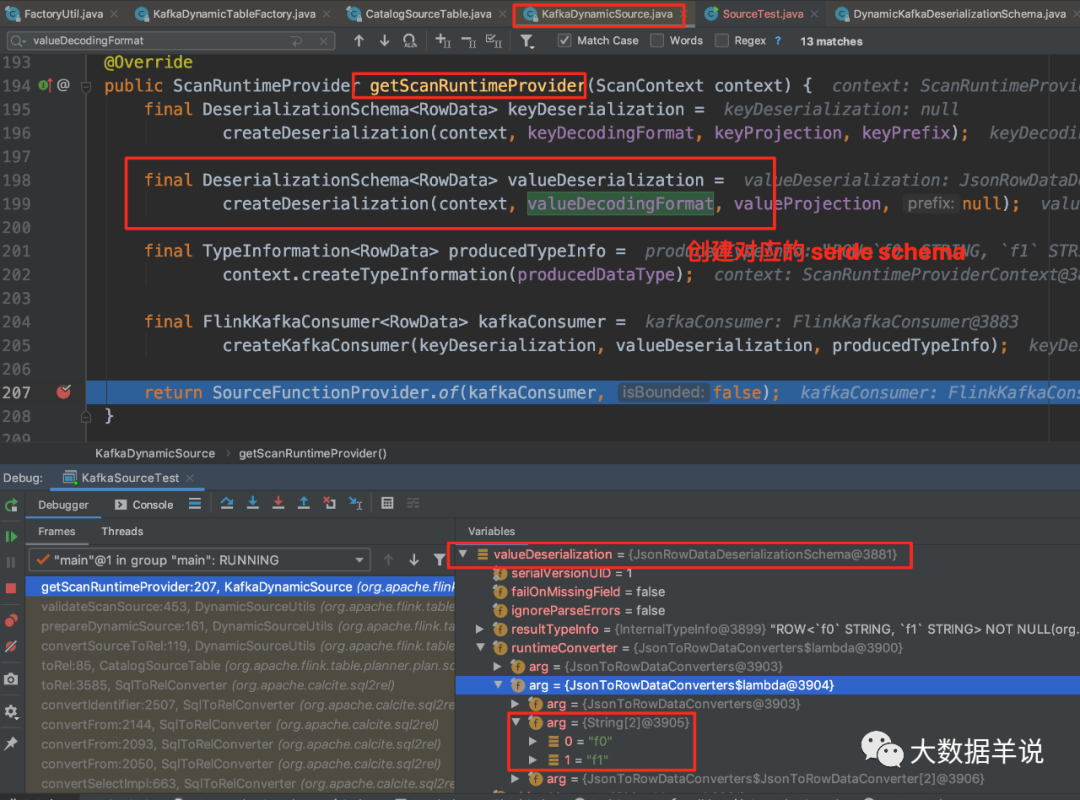Screen dimensions: 1080x800
Task: Enable the Words checkbox
Action: 657,41
